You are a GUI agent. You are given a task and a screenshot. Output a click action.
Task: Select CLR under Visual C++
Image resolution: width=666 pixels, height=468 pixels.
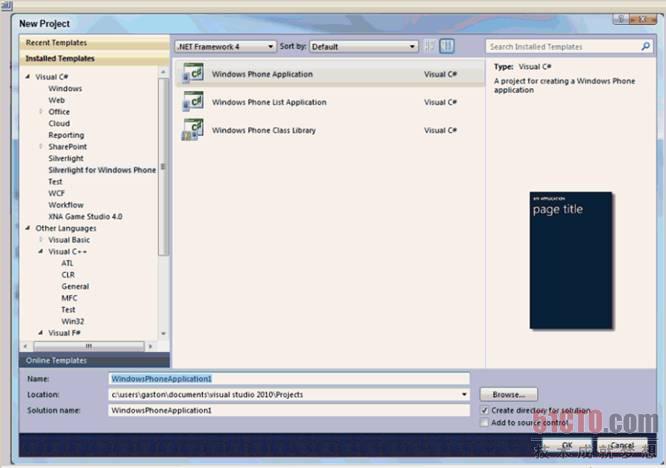click(x=68, y=275)
